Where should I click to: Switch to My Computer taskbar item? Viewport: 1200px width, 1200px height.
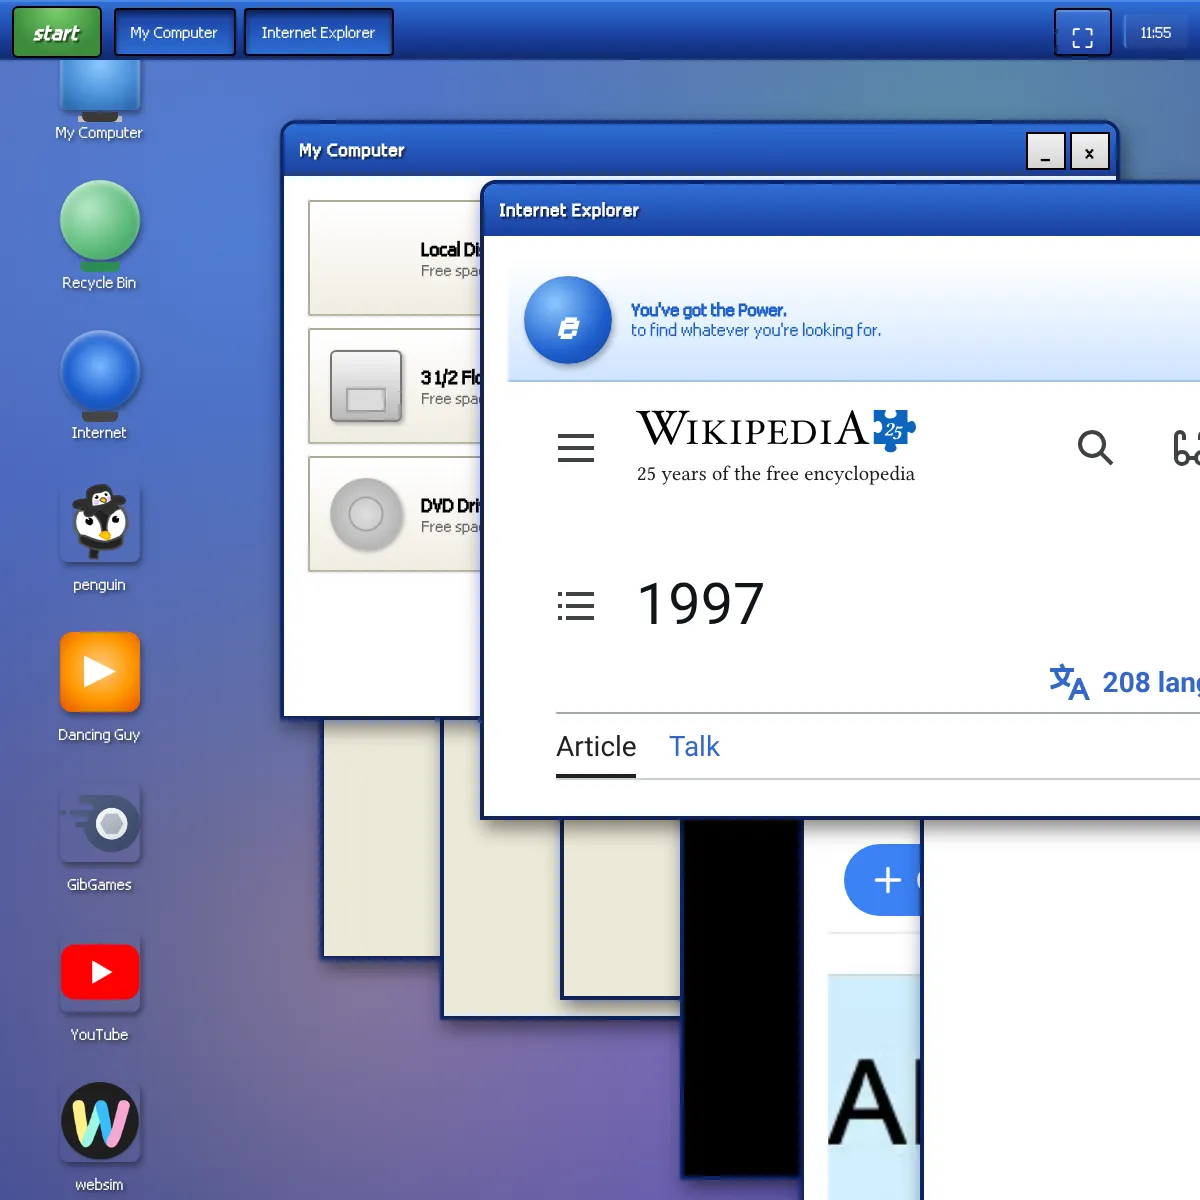174,32
